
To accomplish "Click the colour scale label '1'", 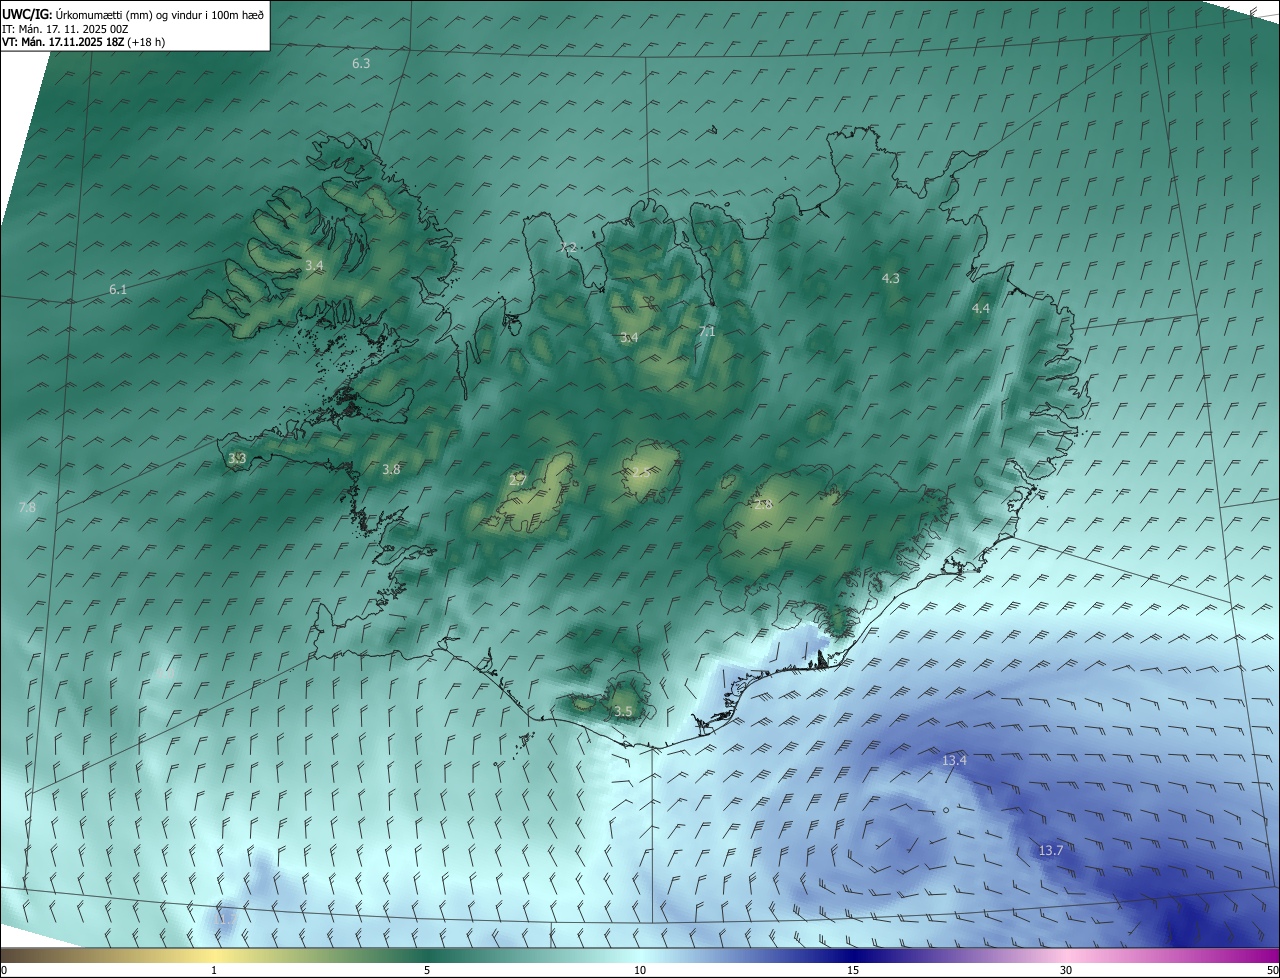I will pyautogui.click(x=214, y=970).
